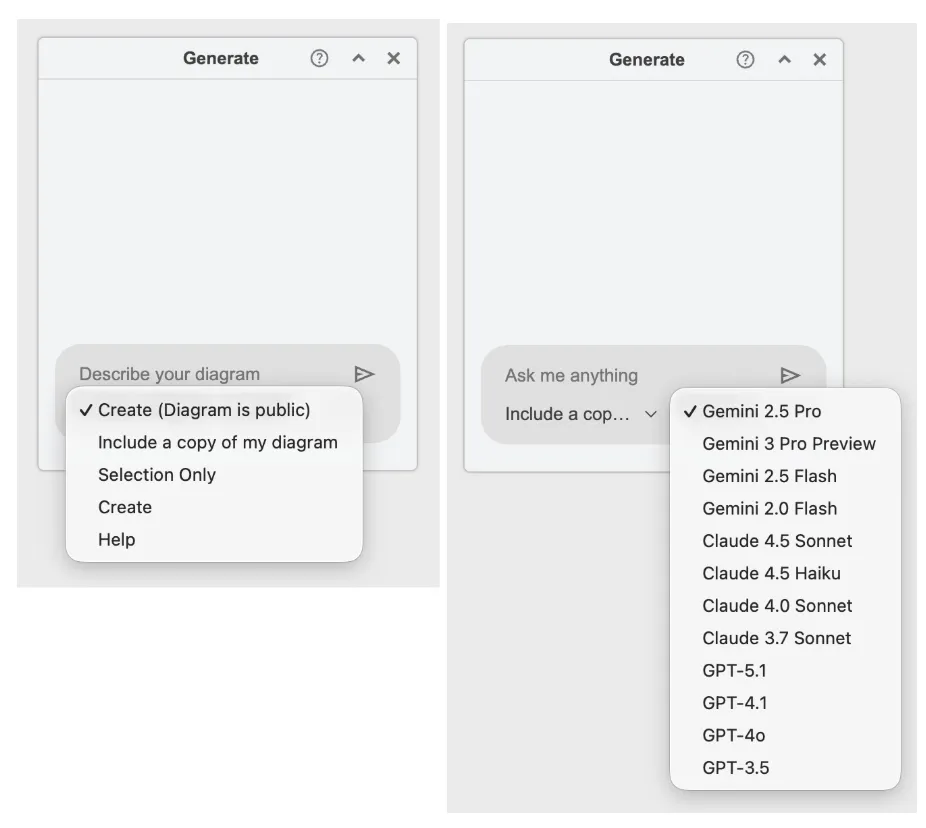Open the Include a copy dropdown chevron
926x828 pixels.
(x=651, y=413)
